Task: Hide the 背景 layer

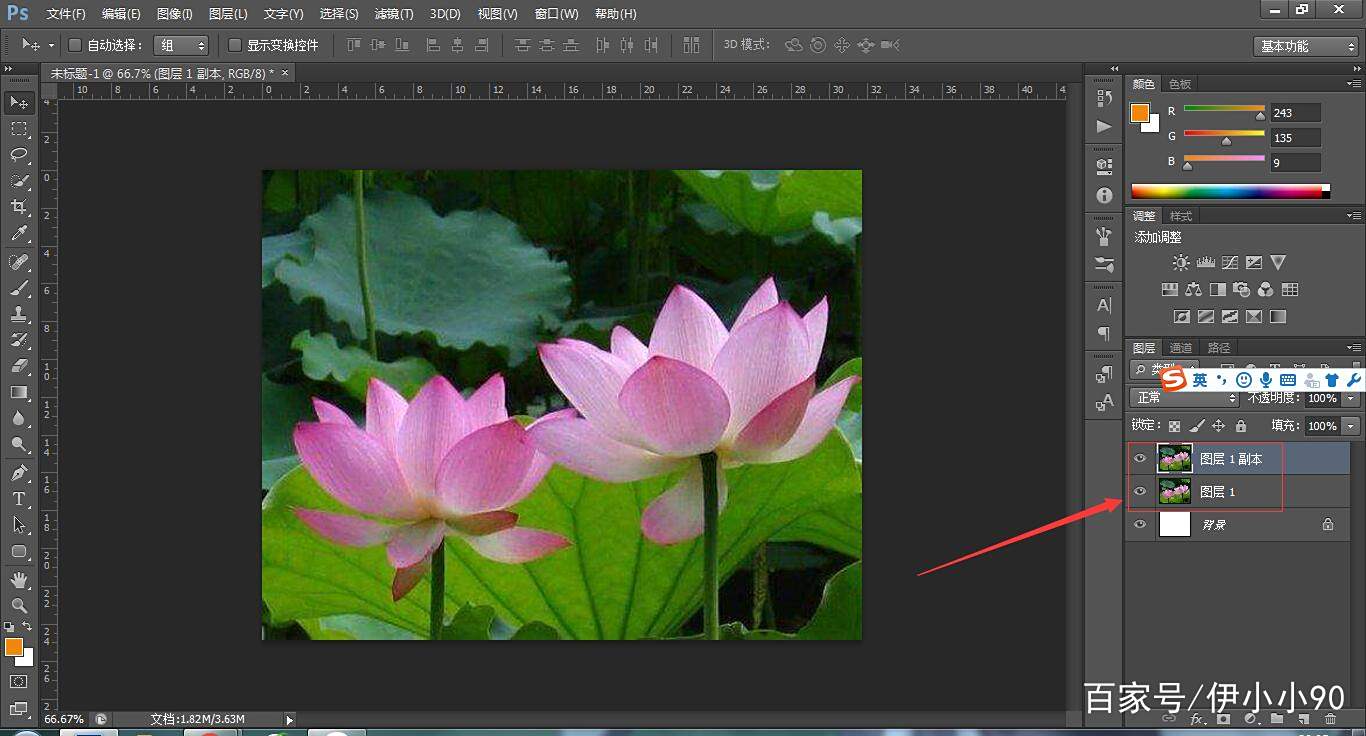Action: [1139, 524]
